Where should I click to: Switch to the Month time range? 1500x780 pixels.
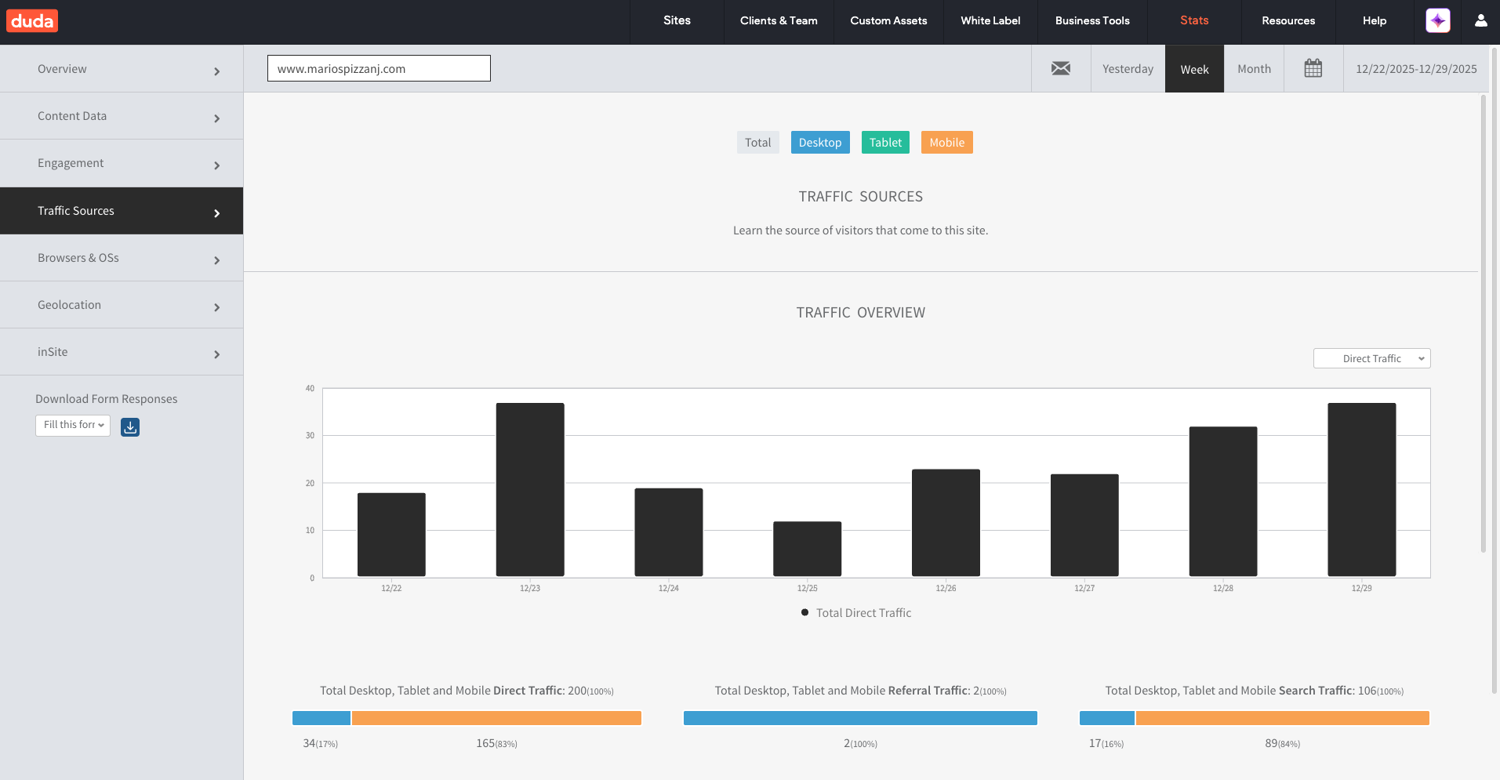(1253, 69)
